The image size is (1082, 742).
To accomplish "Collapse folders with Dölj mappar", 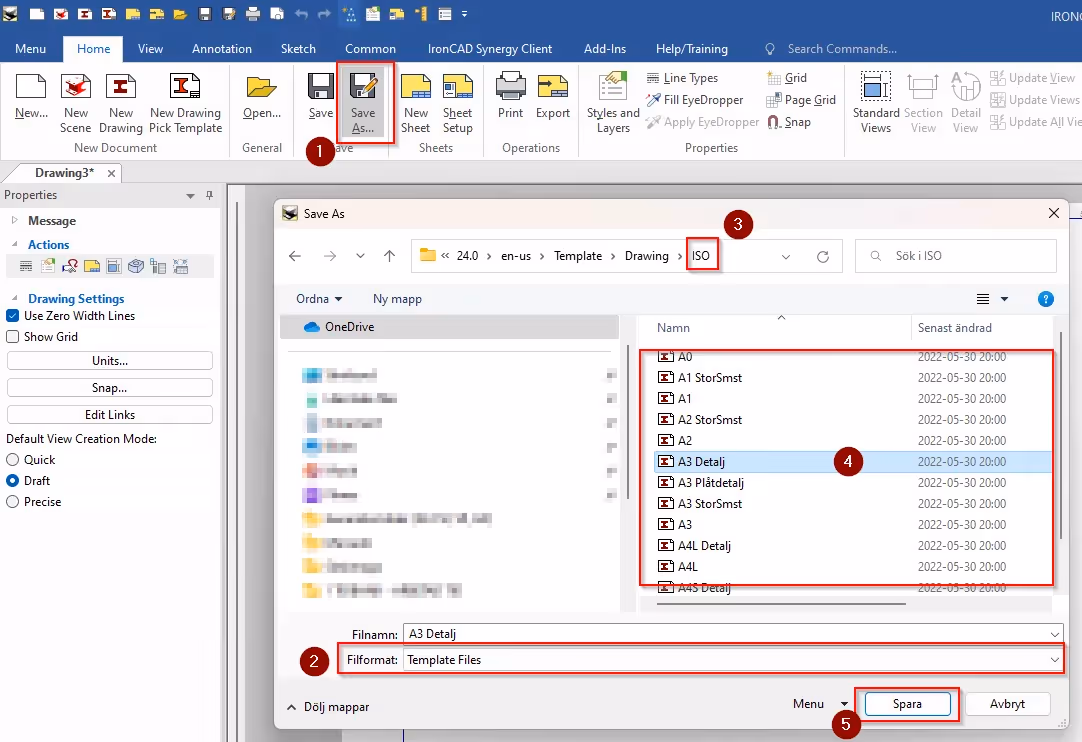I will point(328,707).
